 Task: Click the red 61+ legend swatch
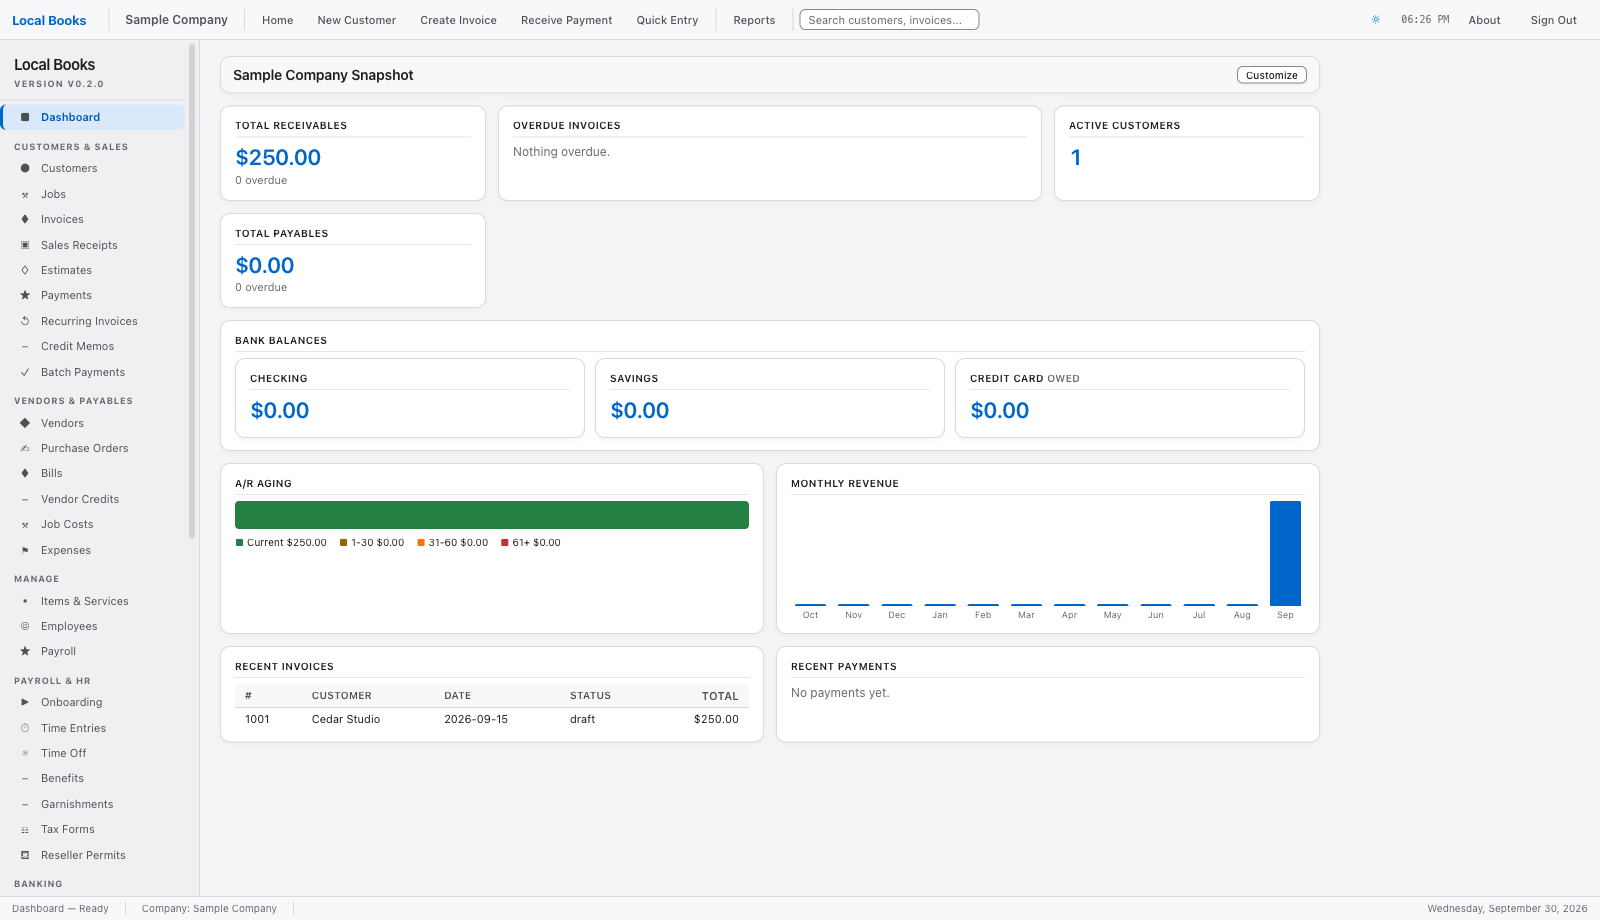(x=505, y=543)
